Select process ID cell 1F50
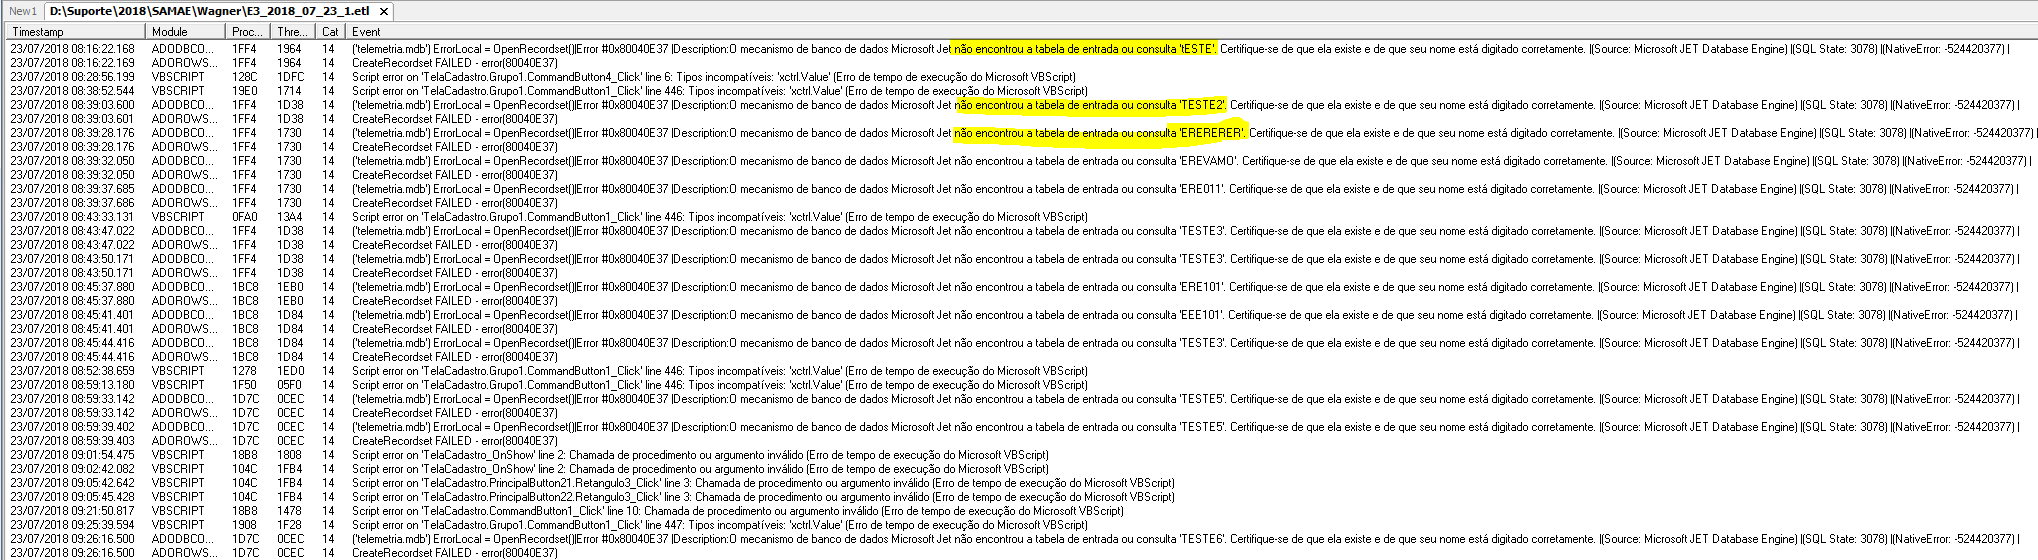This screenshot has height=560, width=2038. [x=245, y=385]
